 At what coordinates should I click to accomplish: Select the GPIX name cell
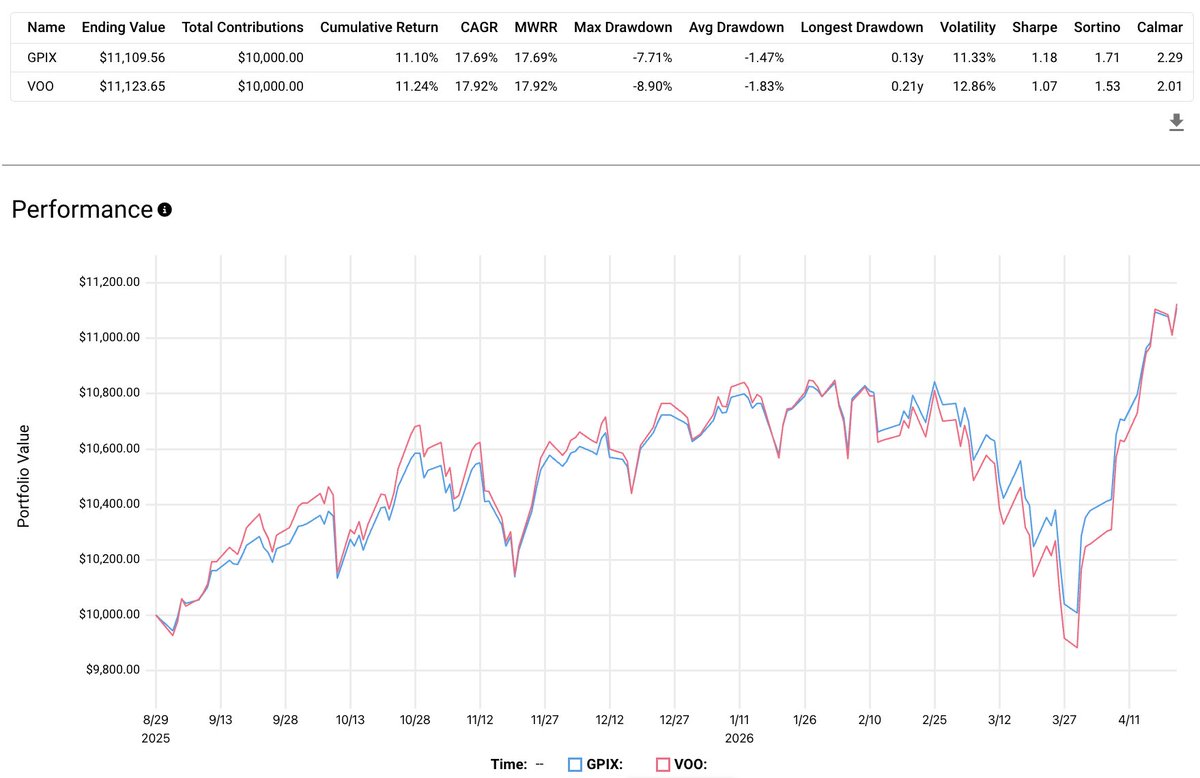(43, 57)
